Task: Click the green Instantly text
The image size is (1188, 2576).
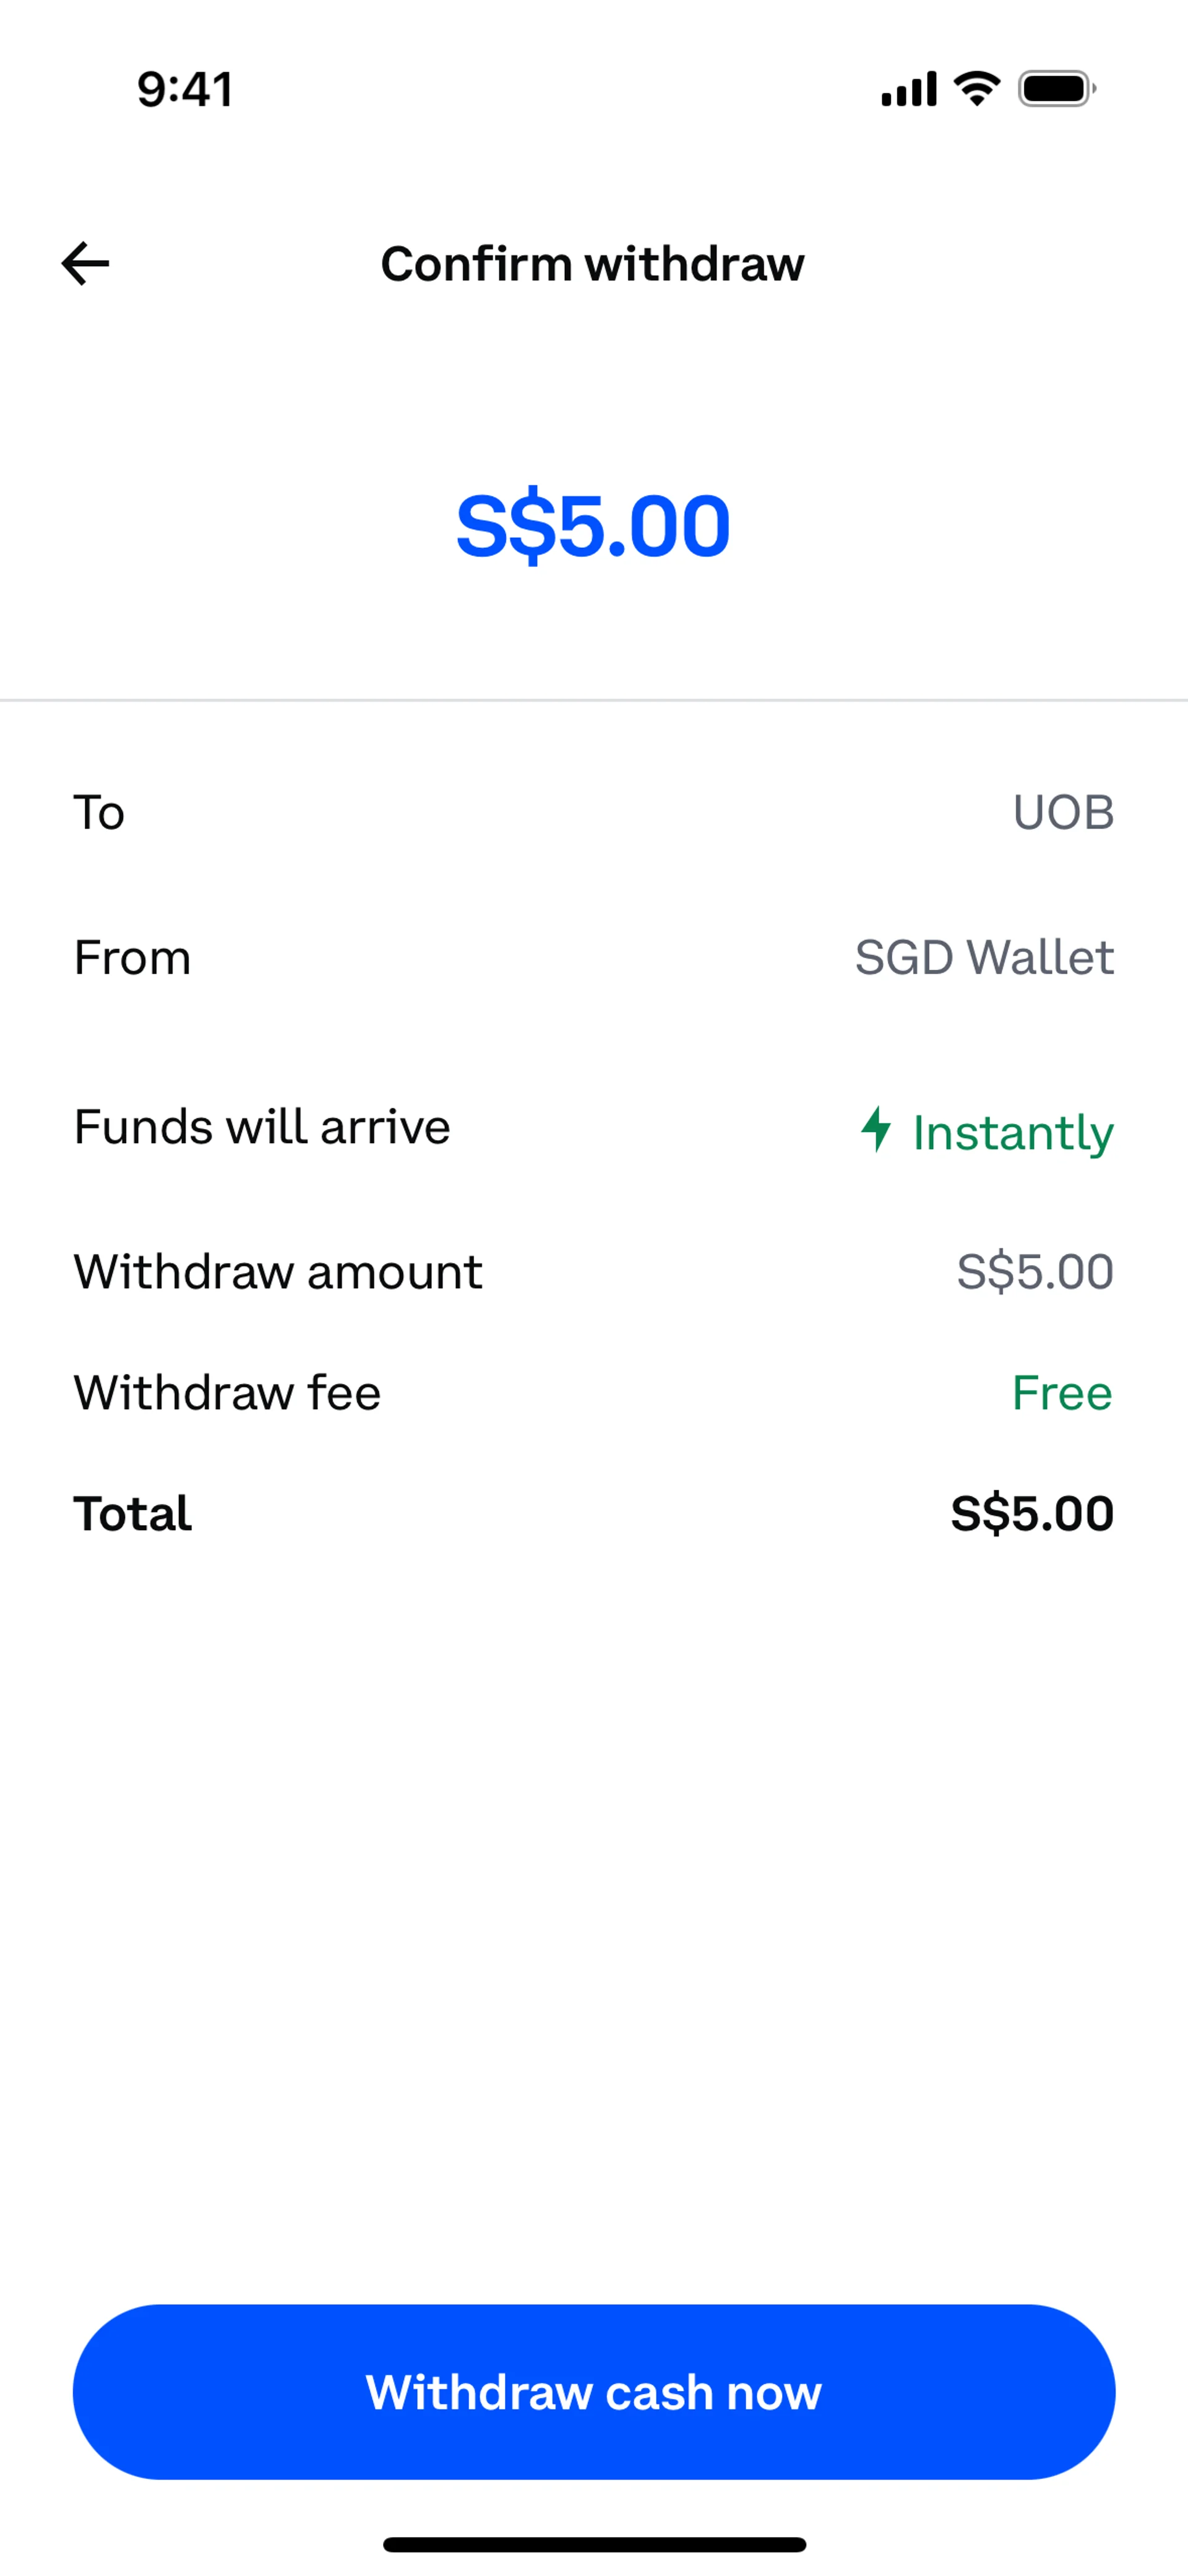Action: point(1012,1132)
